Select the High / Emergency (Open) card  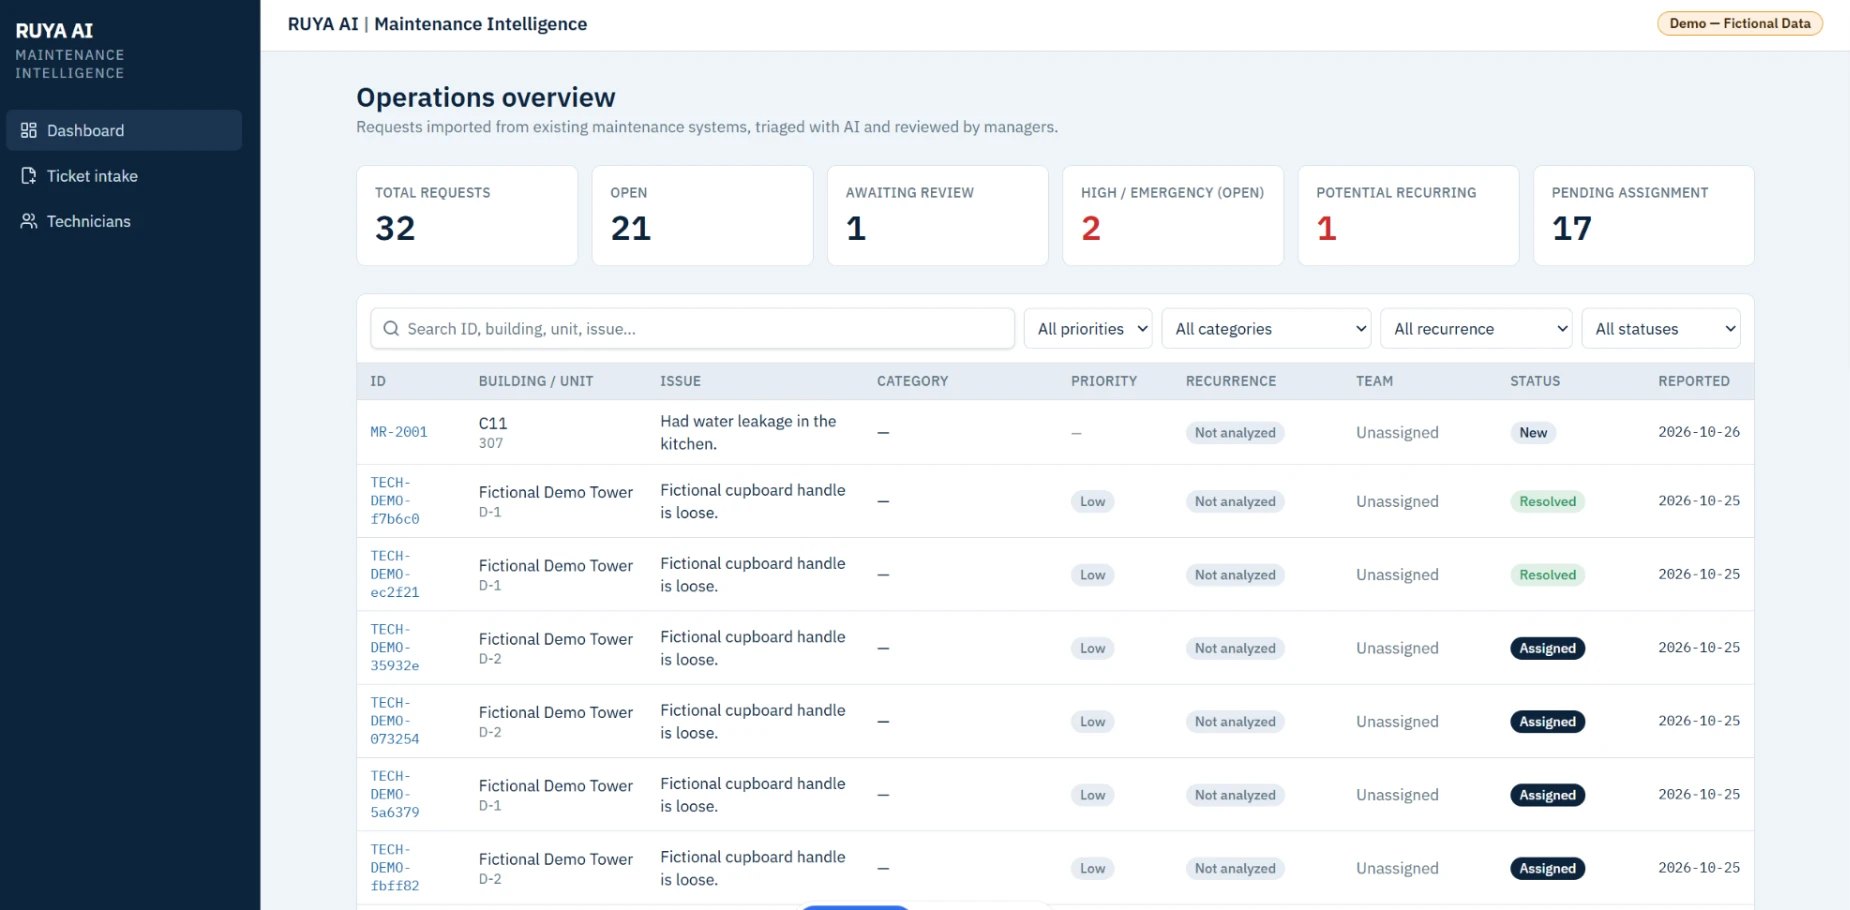coord(1173,216)
